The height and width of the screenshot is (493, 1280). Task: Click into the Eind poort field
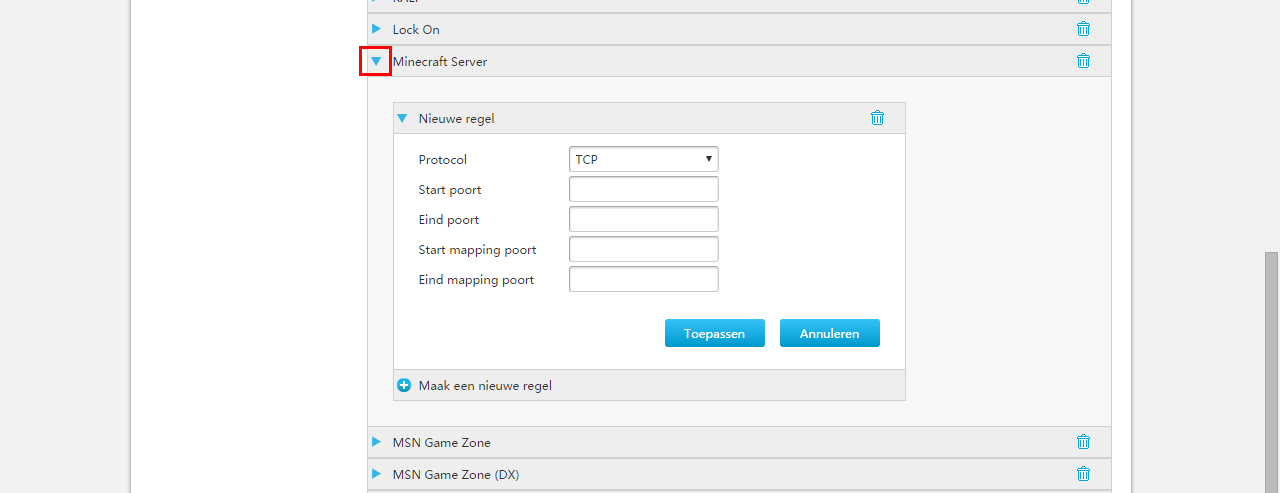643,219
